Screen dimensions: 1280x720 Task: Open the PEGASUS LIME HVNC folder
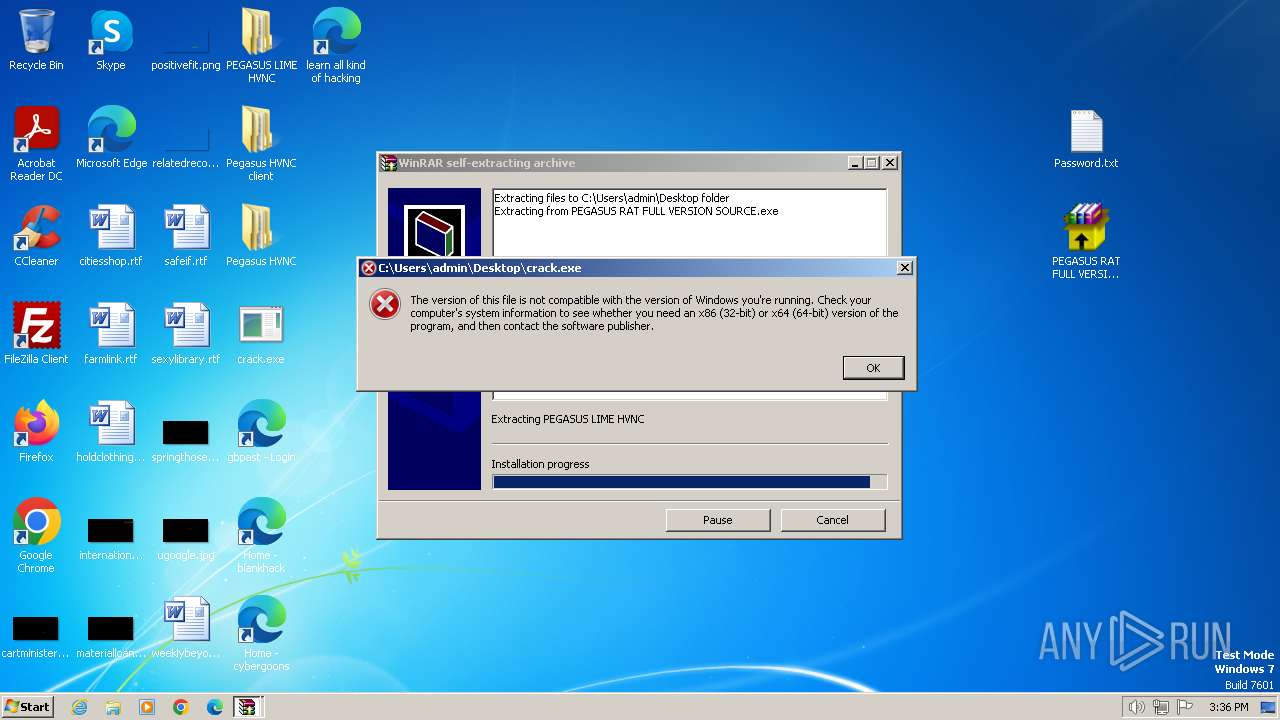(x=261, y=45)
